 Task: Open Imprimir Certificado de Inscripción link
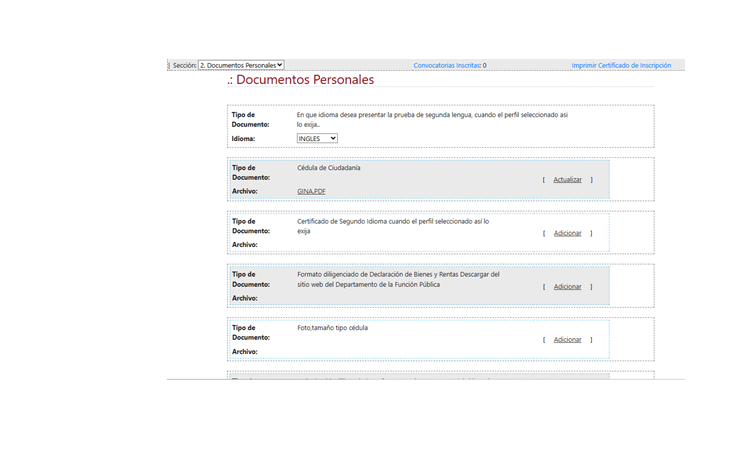click(x=621, y=65)
